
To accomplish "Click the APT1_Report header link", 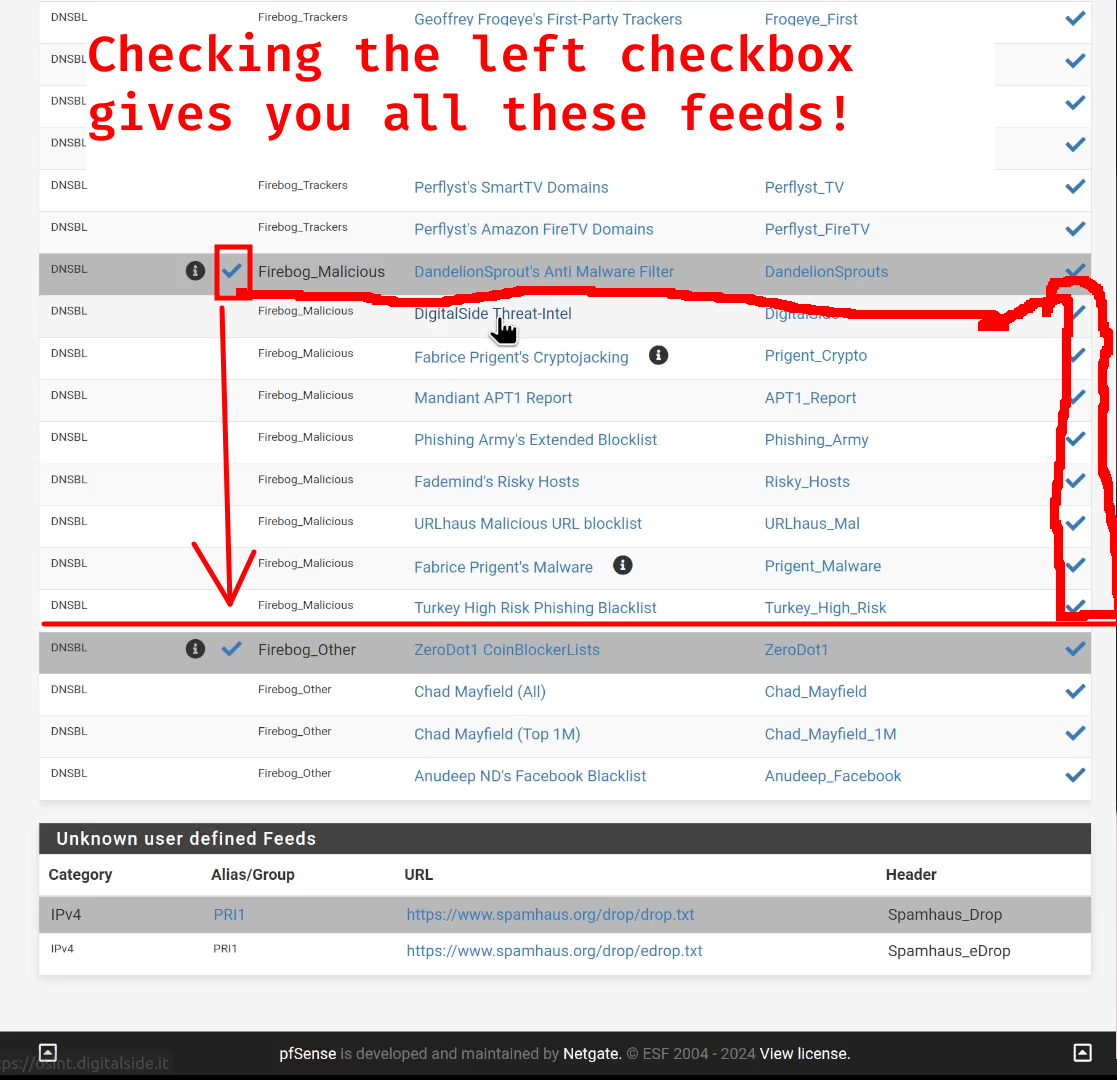I will pos(810,398).
